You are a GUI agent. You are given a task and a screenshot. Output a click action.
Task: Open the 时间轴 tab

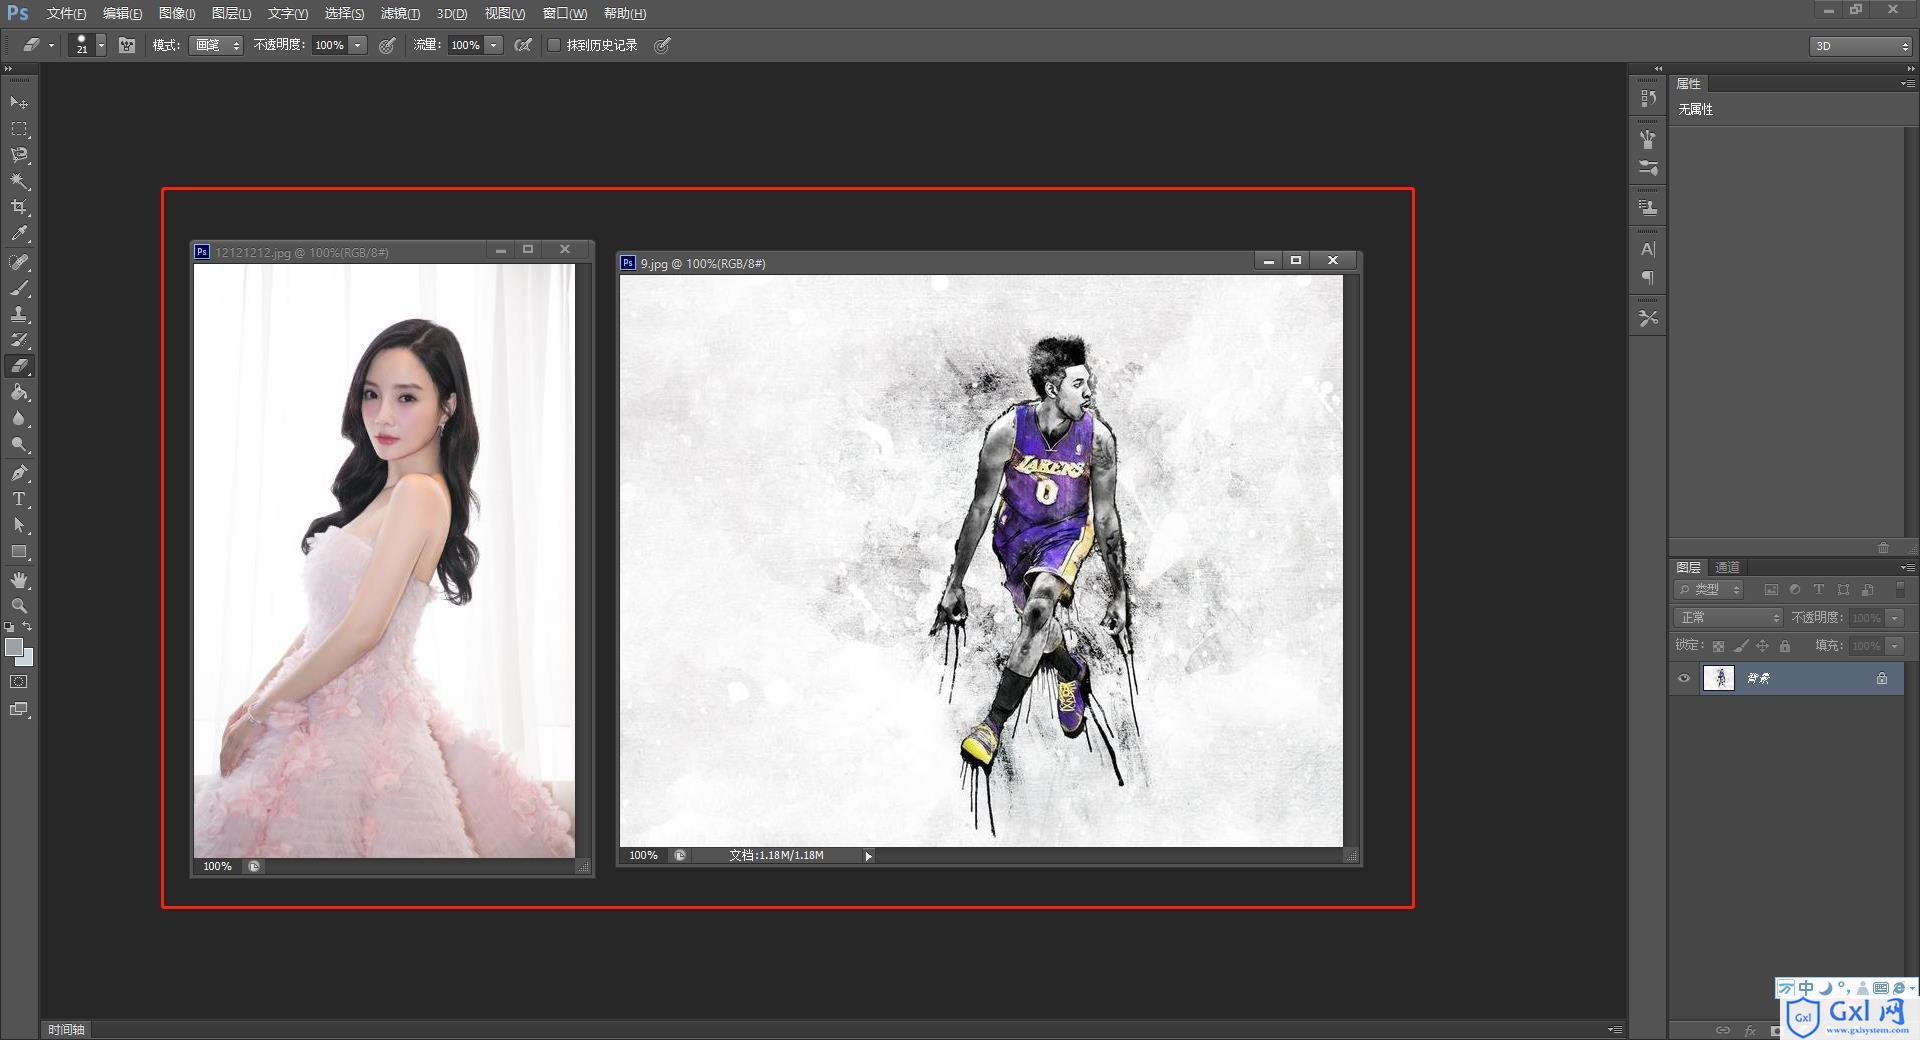(66, 1029)
